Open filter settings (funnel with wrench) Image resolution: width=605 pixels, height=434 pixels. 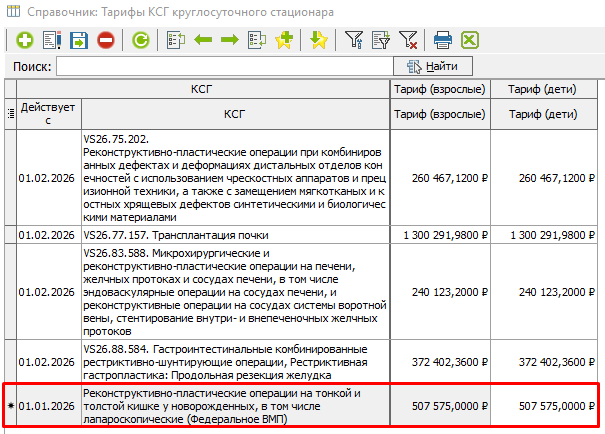pos(354,40)
